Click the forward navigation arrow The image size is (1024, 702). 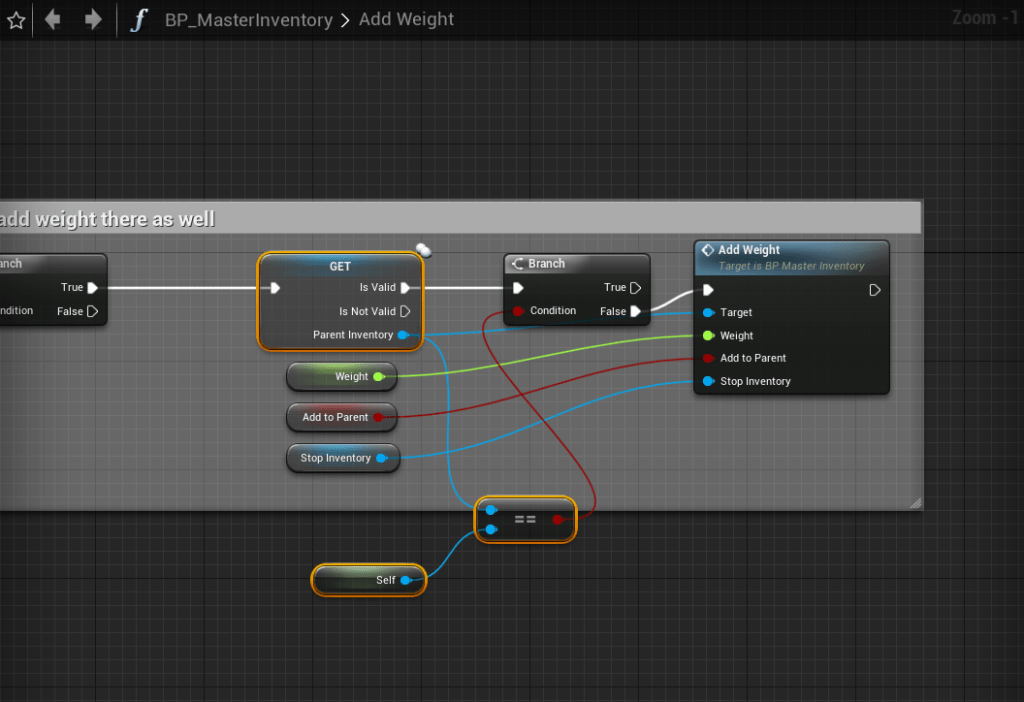click(x=92, y=20)
